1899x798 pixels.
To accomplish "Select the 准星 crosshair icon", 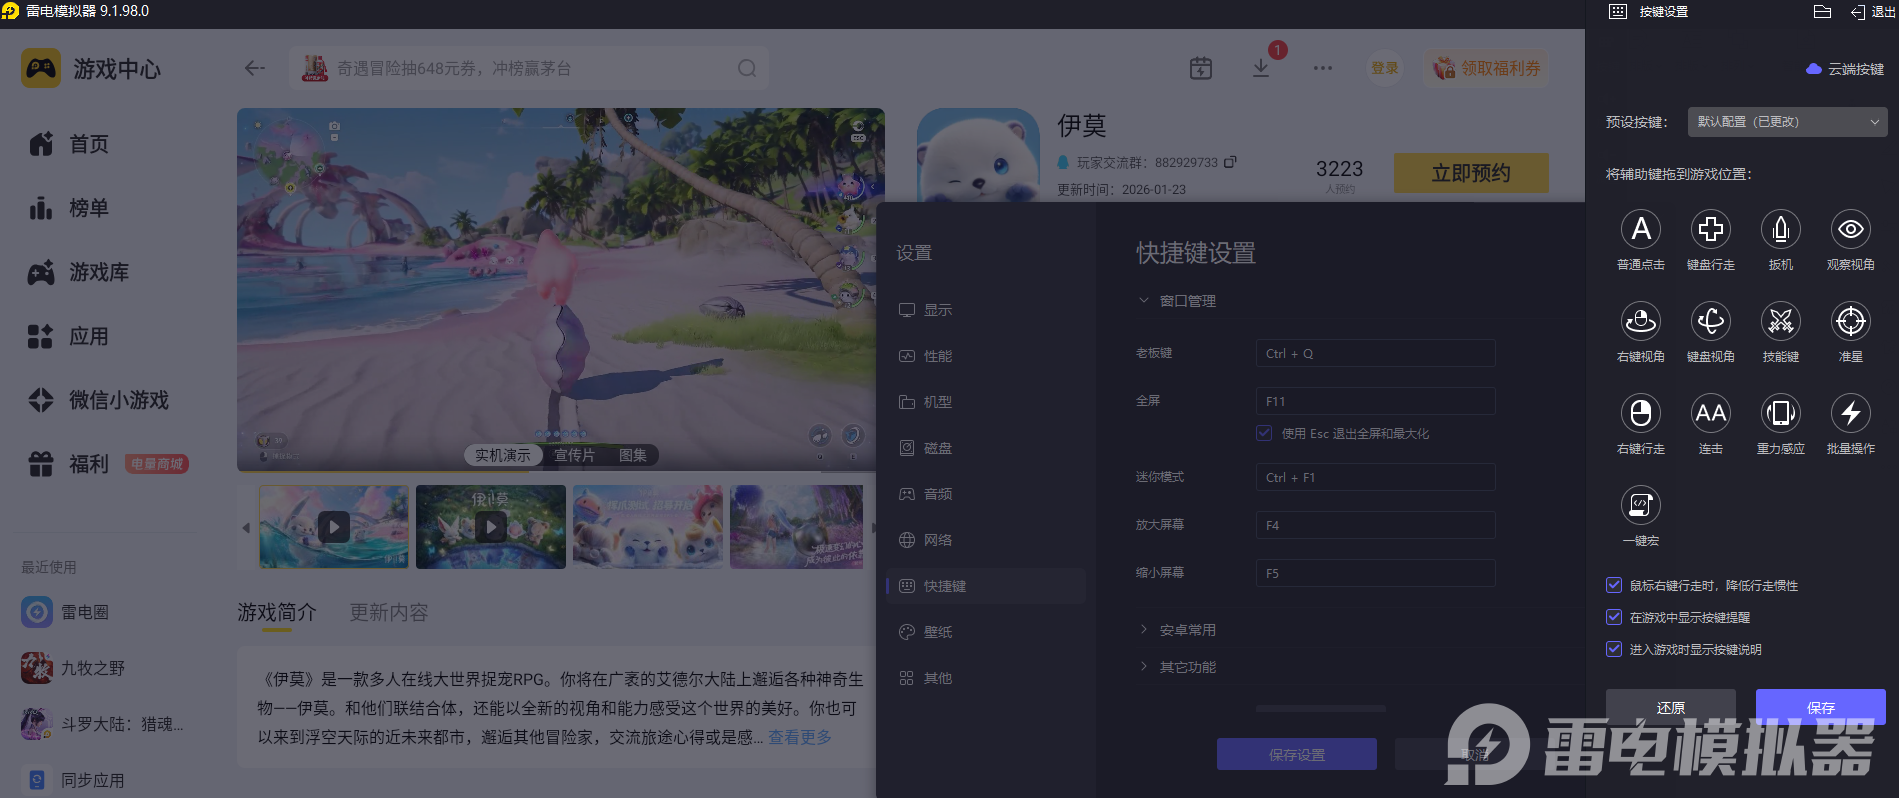I will click(1850, 322).
